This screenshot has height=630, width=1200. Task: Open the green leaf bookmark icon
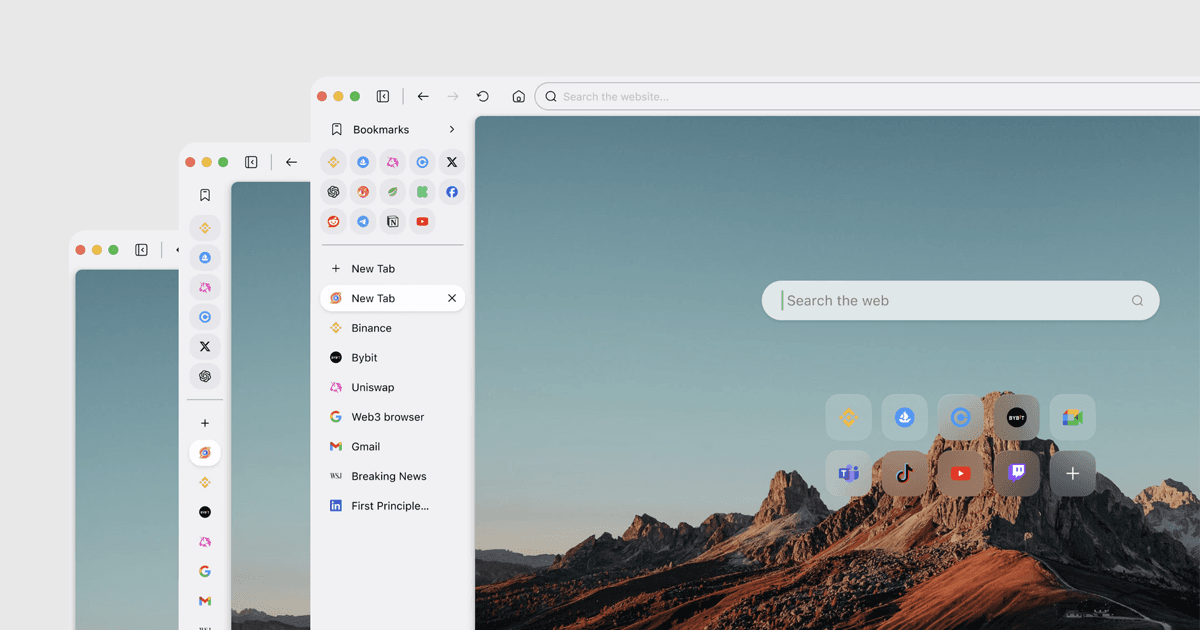393,192
